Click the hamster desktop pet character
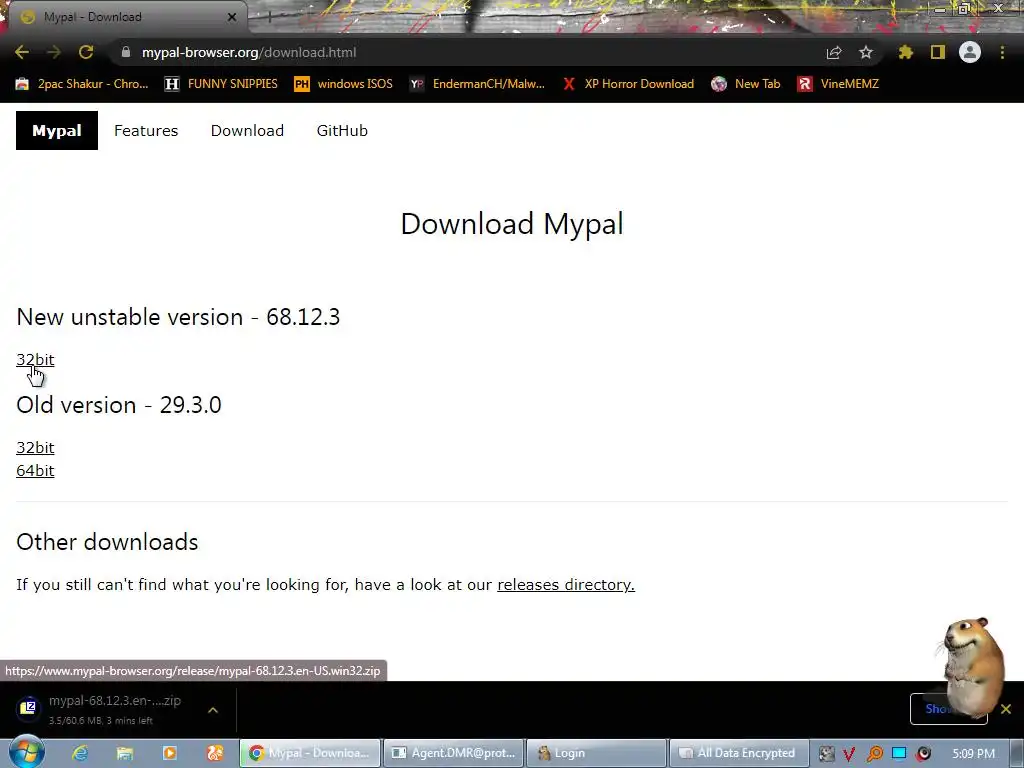The height and width of the screenshot is (768, 1024). [x=971, y=666]
